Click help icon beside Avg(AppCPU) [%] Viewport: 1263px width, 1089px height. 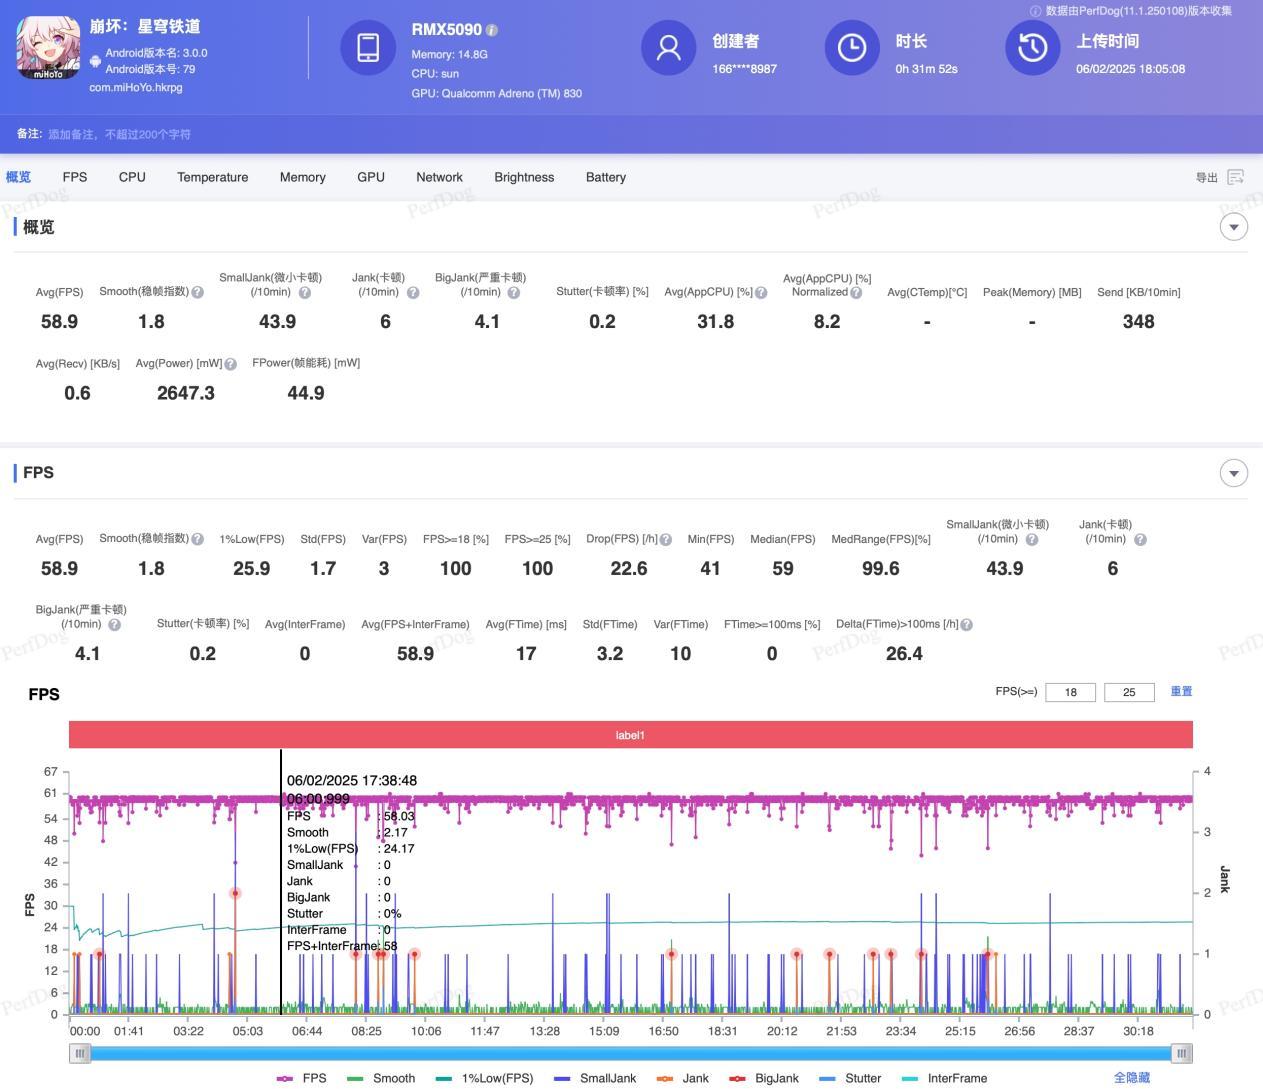761,292
